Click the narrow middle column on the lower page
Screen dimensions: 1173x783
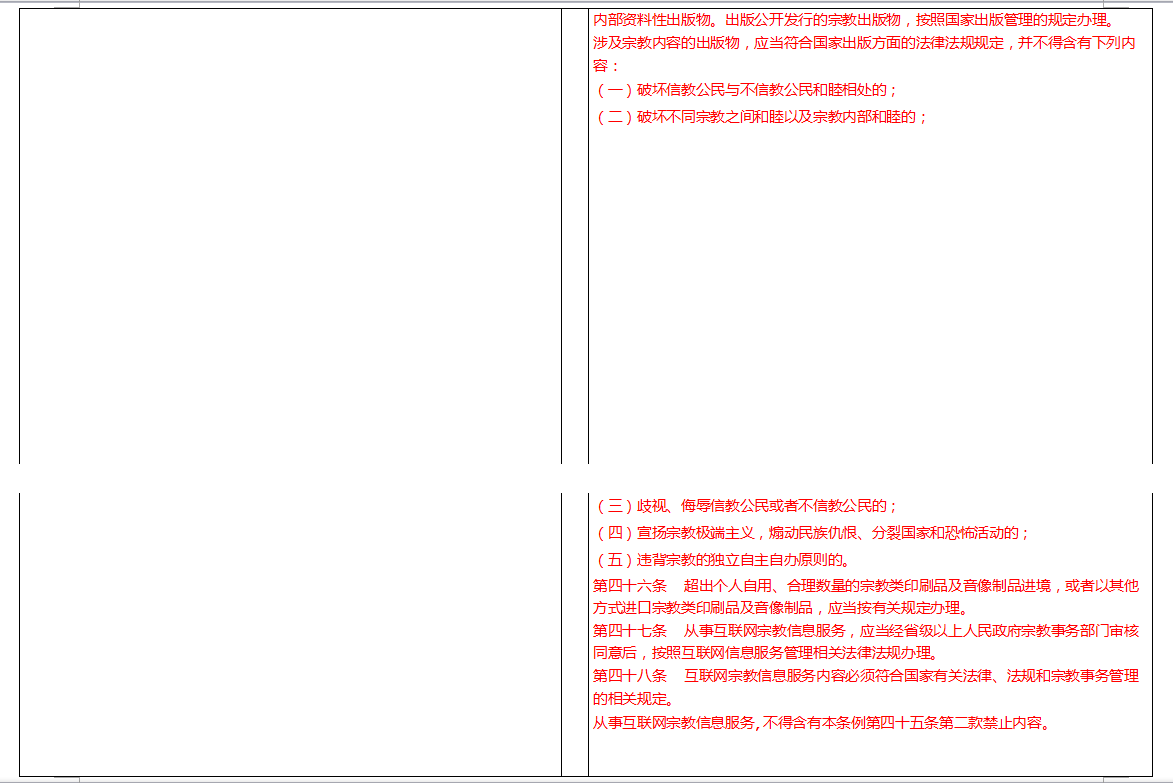575,633
